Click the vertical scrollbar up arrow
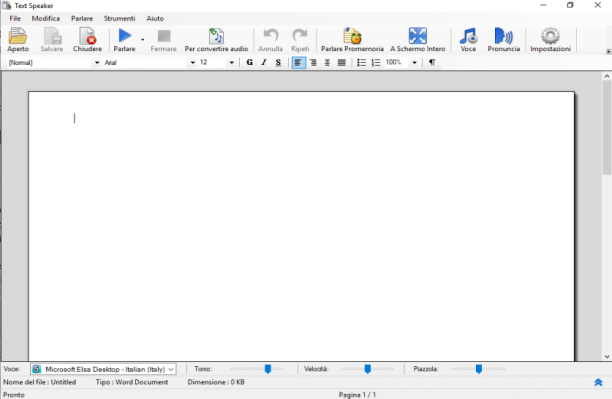Screen dimensions: 612x399 (x=607, y=76)
